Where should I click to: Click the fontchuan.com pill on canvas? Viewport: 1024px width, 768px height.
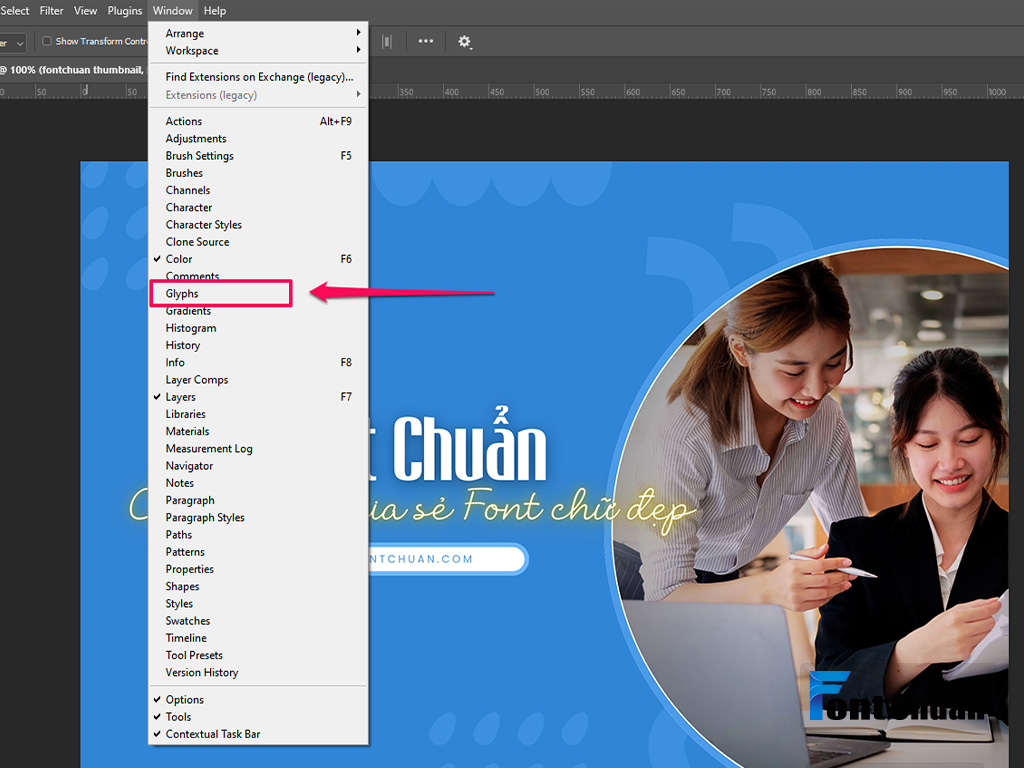coord(447,559)
